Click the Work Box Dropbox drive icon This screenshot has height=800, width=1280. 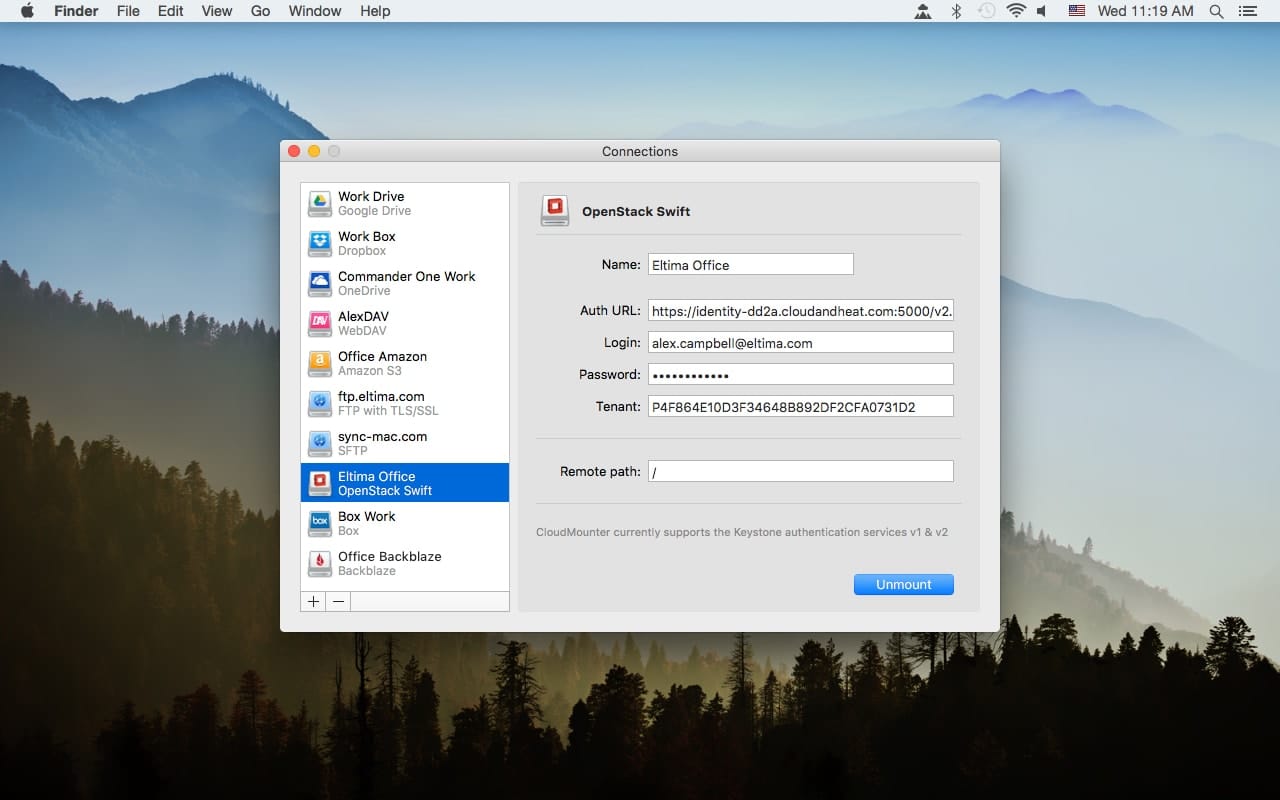319,243
